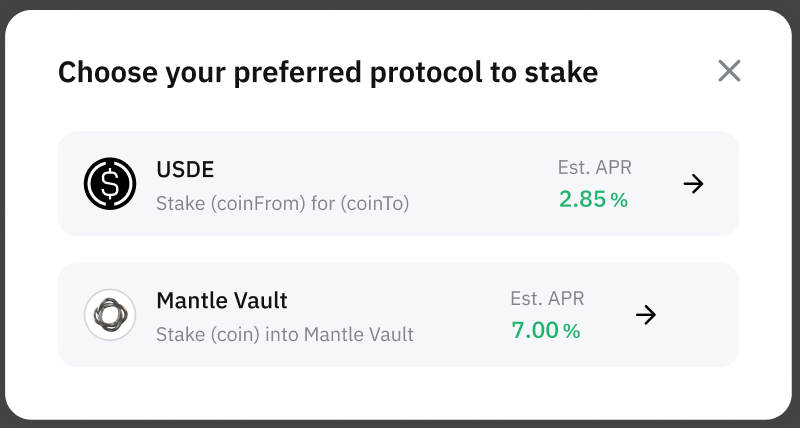Viewport: 800px width, 428px height.
Task: Click the 7.00% APR value
Action: click(546, 330)
